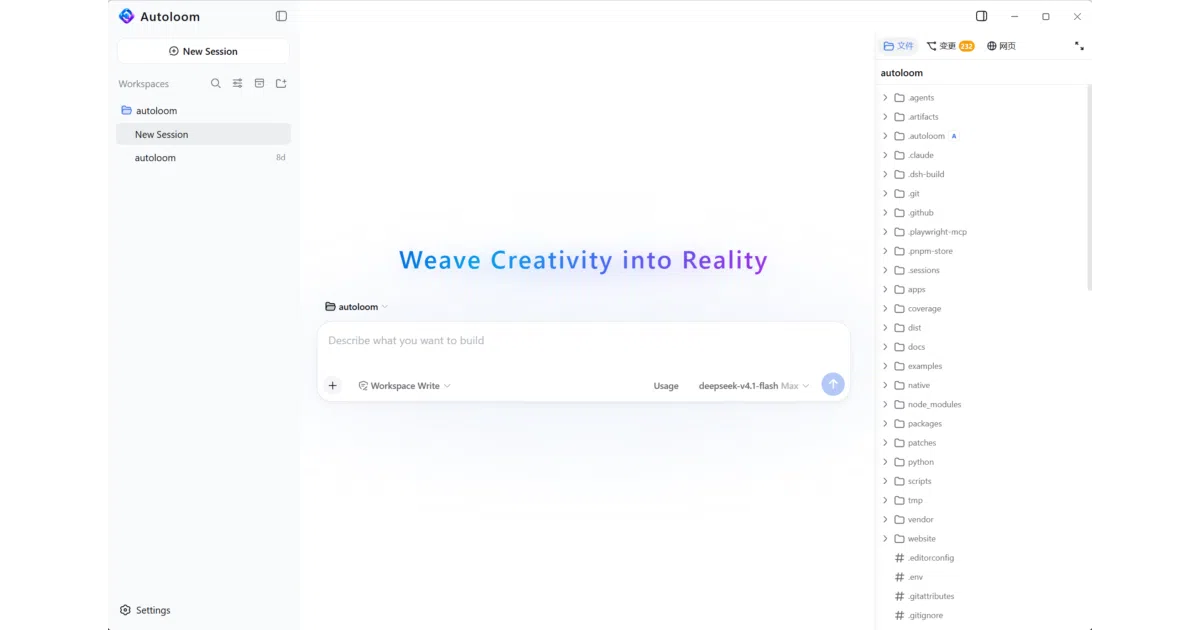Search workspaces with the magnifier icon
Viewport: 1200px width, 630px height.
(216, 84)
